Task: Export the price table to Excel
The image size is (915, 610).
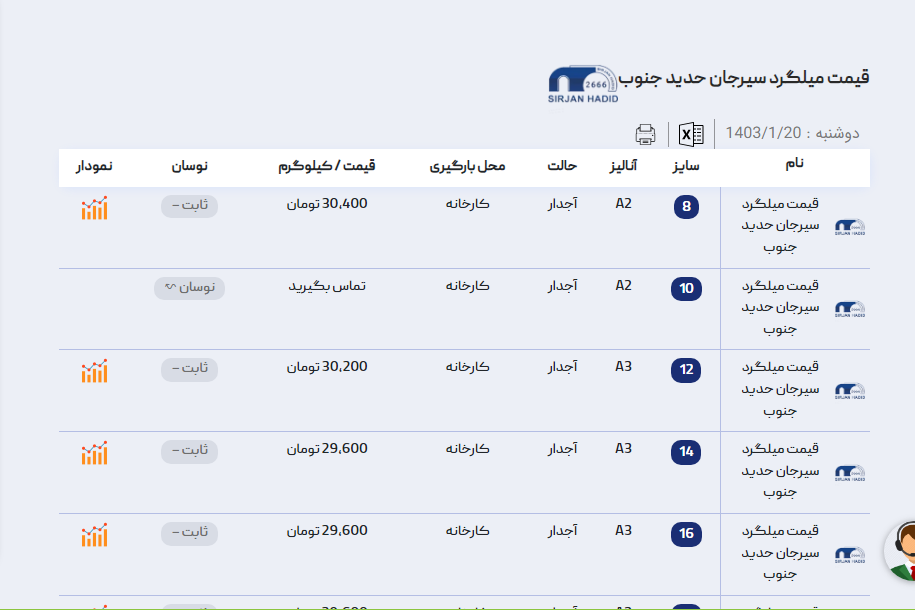Action: tap(691, 135)
